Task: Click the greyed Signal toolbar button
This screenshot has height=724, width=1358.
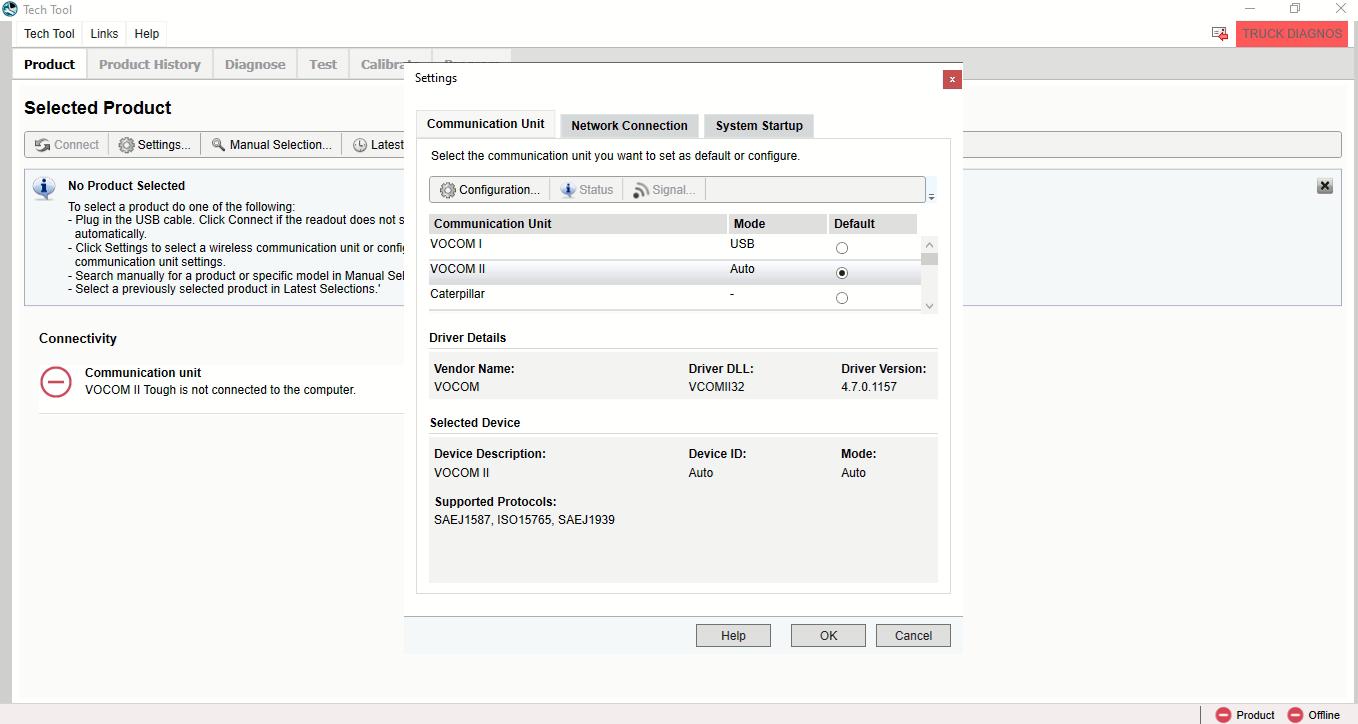Action: pyautogui.click(x=664, y=190)
